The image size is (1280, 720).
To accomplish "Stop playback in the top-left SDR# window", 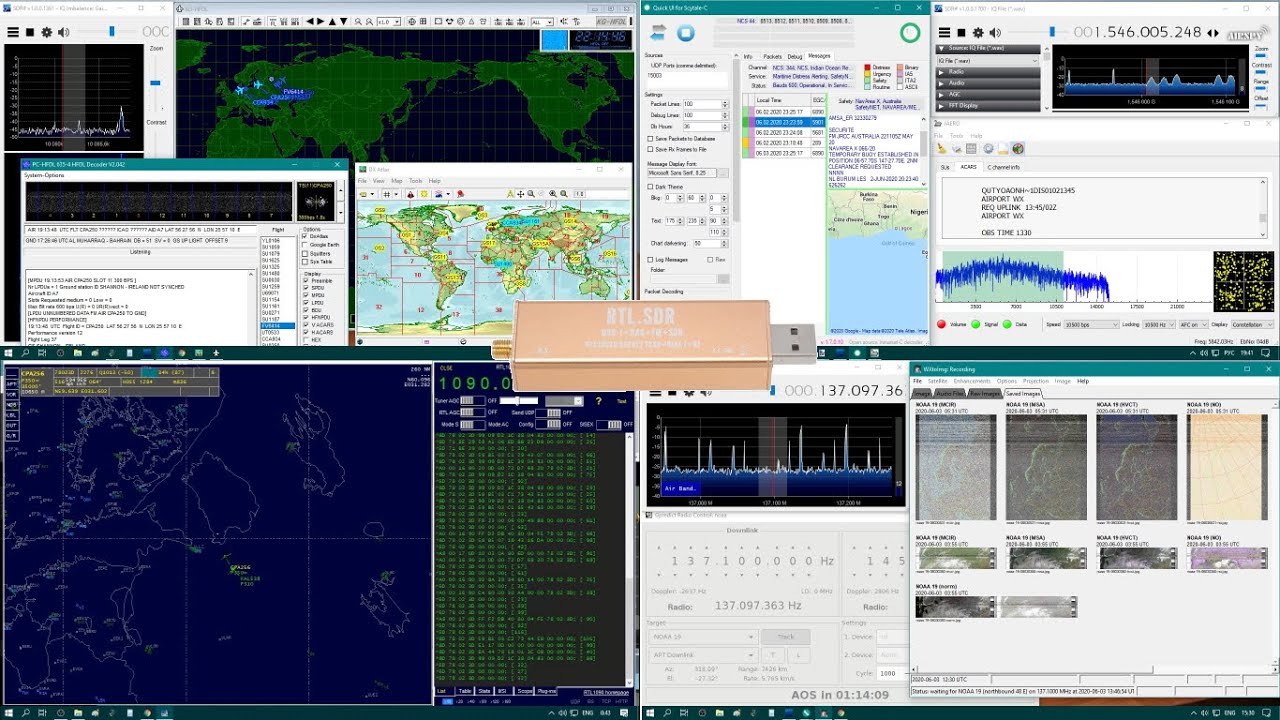I will pyautogui.click(x=30, y=32).
